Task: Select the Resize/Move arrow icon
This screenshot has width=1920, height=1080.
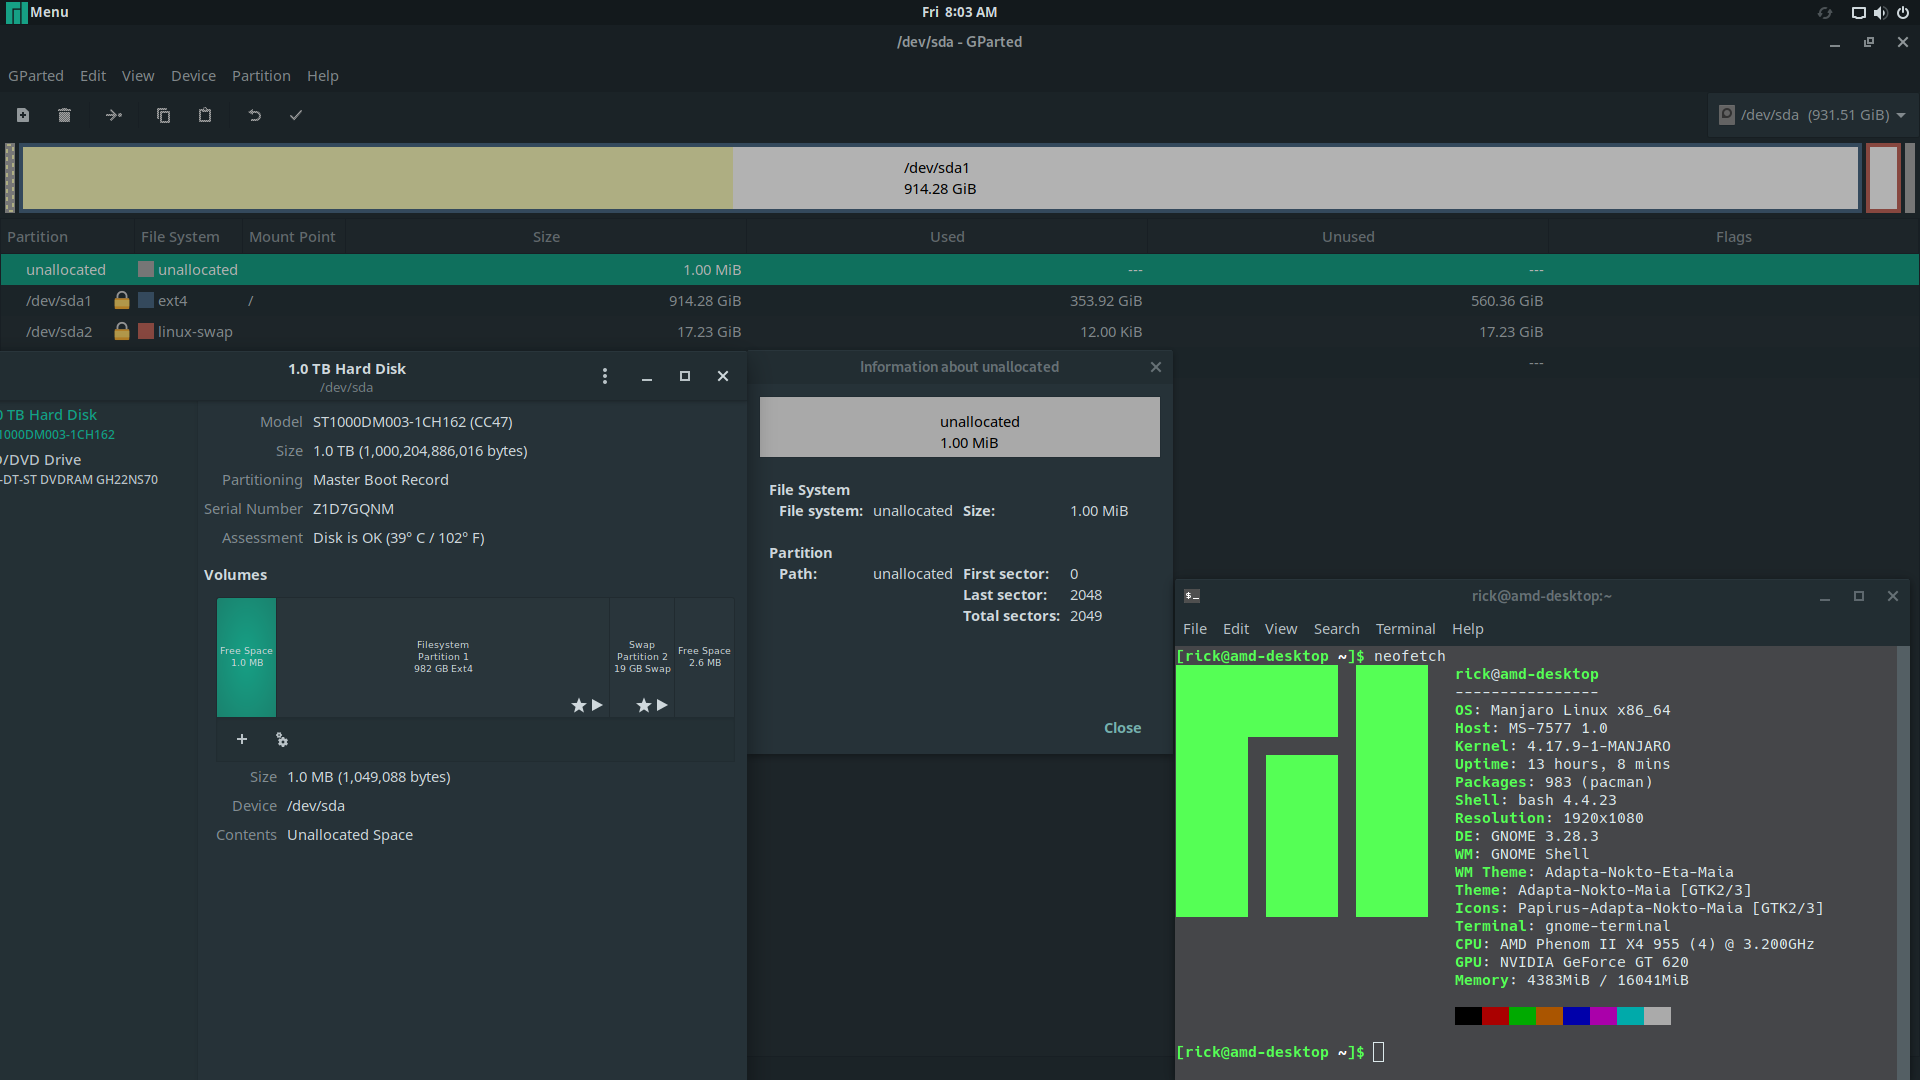Action: 113,115
